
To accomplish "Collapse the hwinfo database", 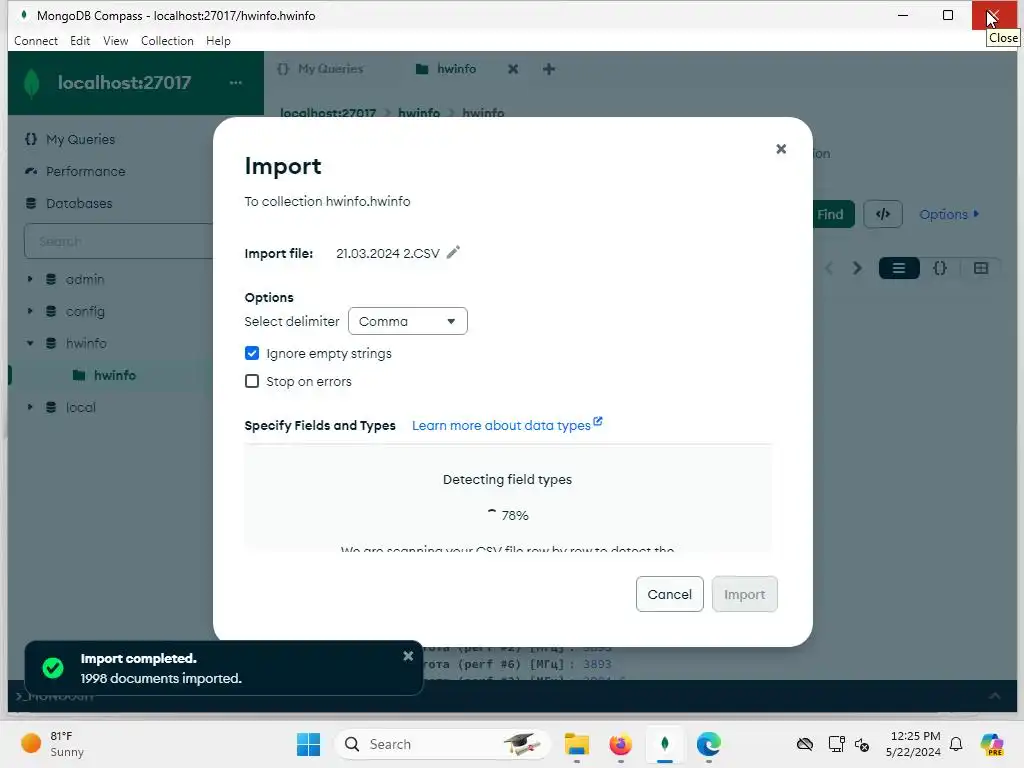I will 29,343.
